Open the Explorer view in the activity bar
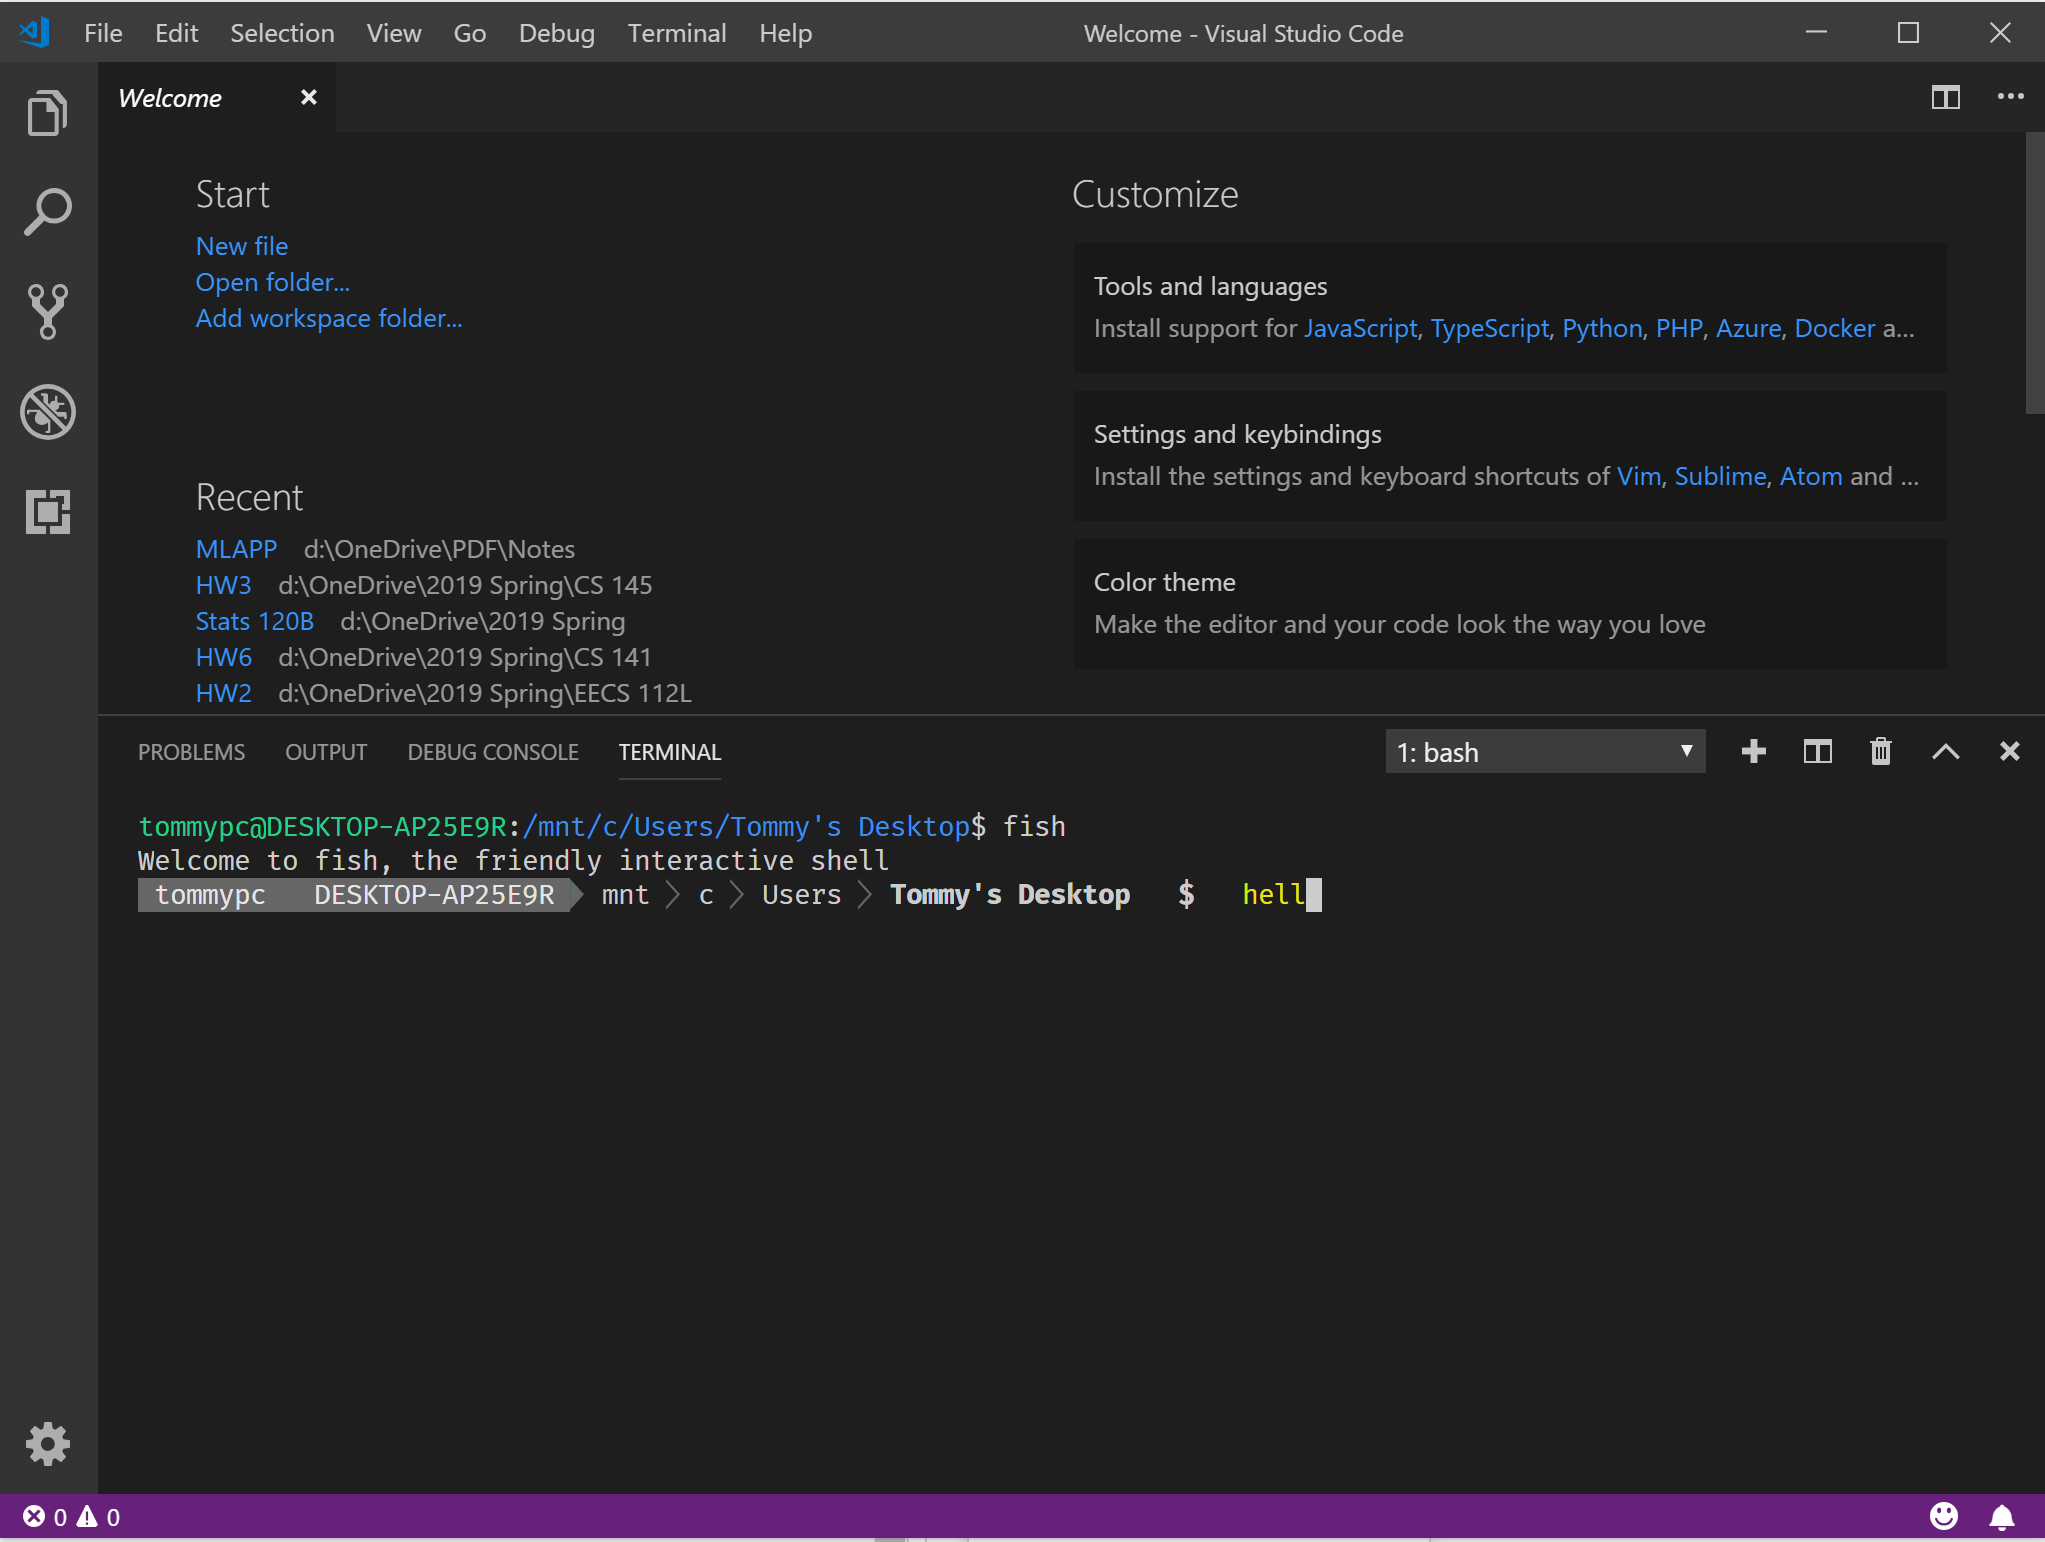Image resolution: width=2045 pixels, height=1542 pixels. pyautogui.click(x=46, y=111)
